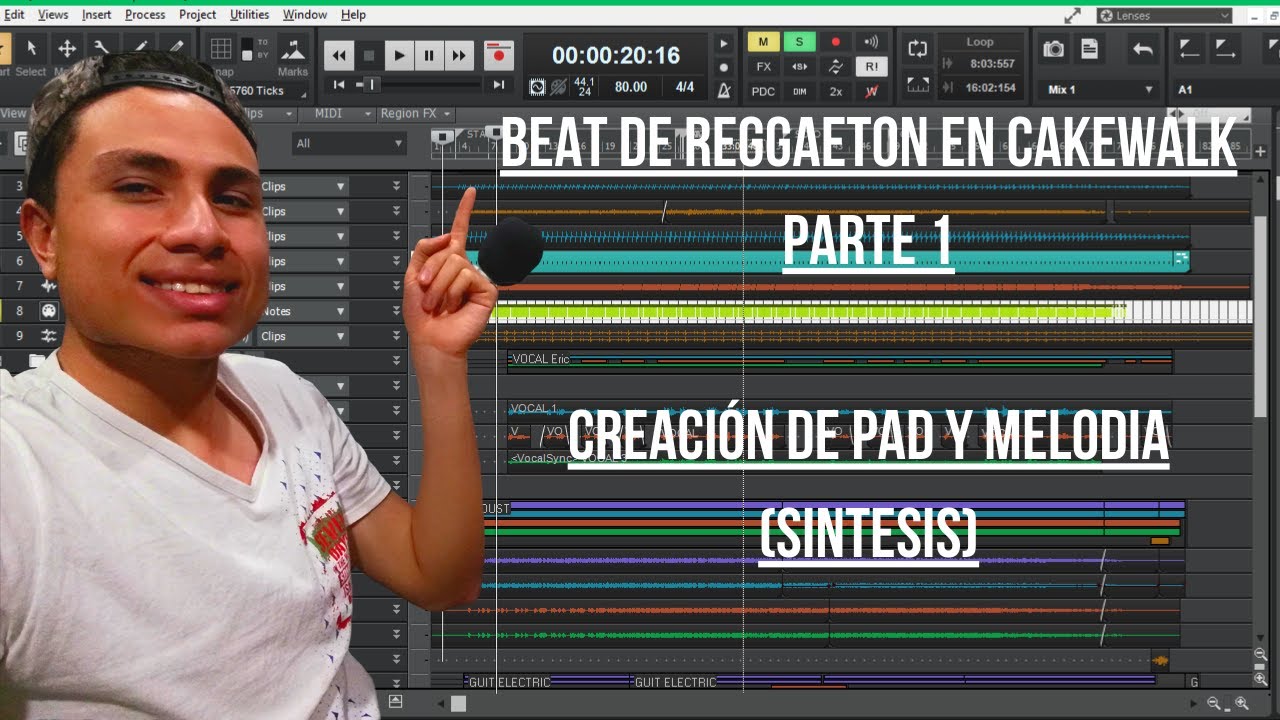Open the Lenses dropdown
1280x720 pixels.
(x=1164, y=15)
